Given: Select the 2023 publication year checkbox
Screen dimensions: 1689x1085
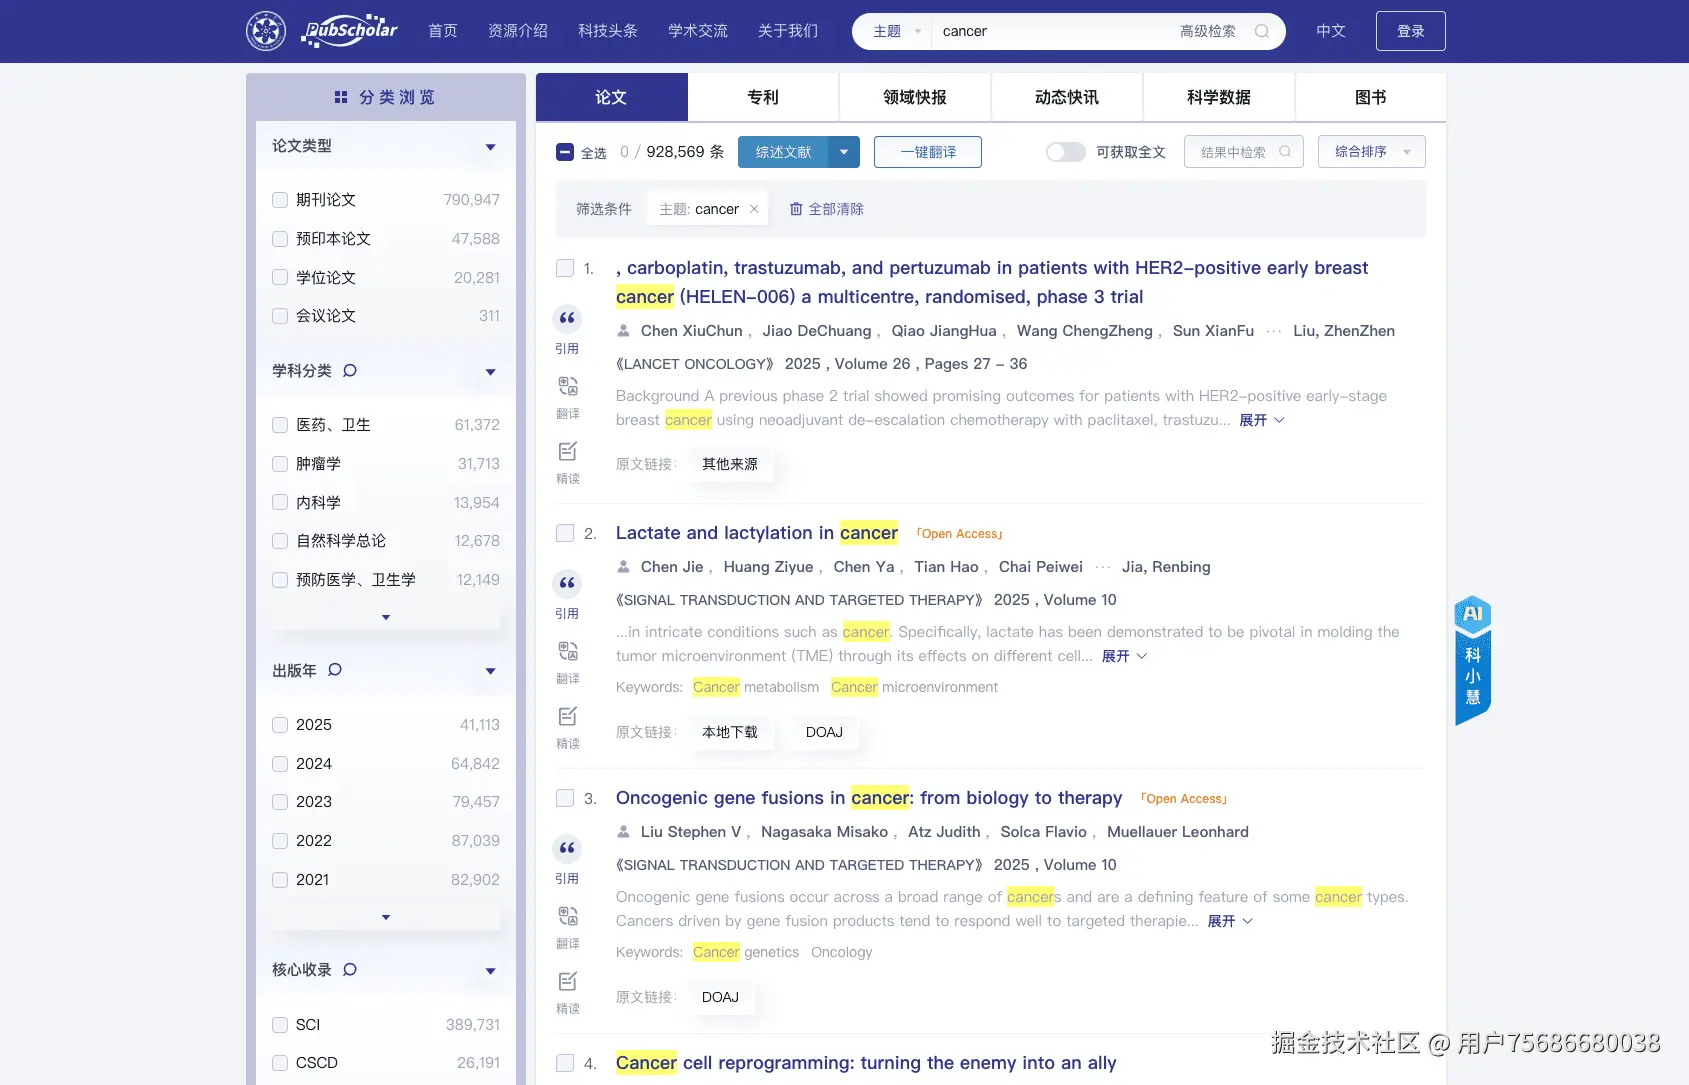Looking at the screenshot, I should pos(280,802).
